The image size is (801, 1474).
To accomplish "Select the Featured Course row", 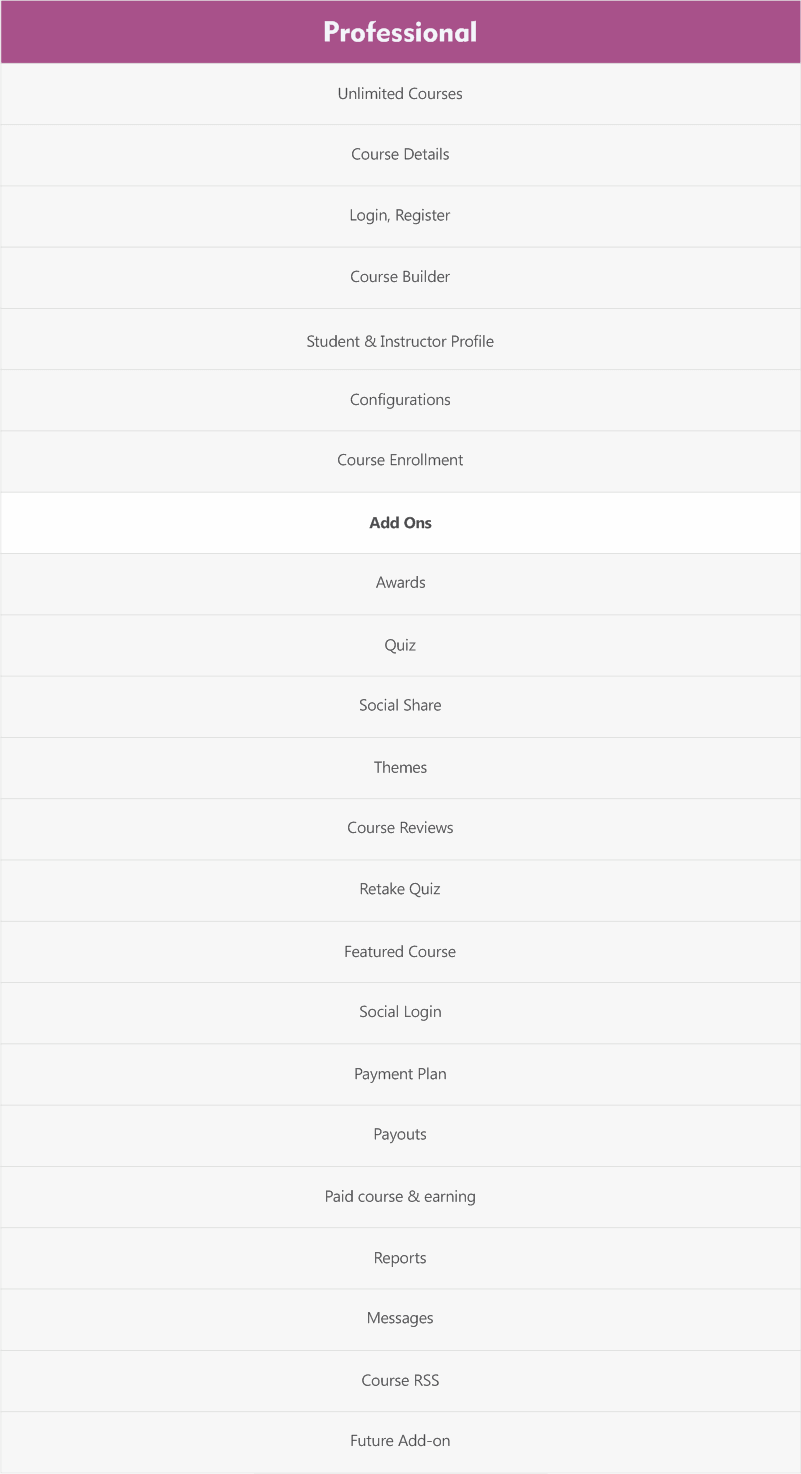I will click(400, 952).
